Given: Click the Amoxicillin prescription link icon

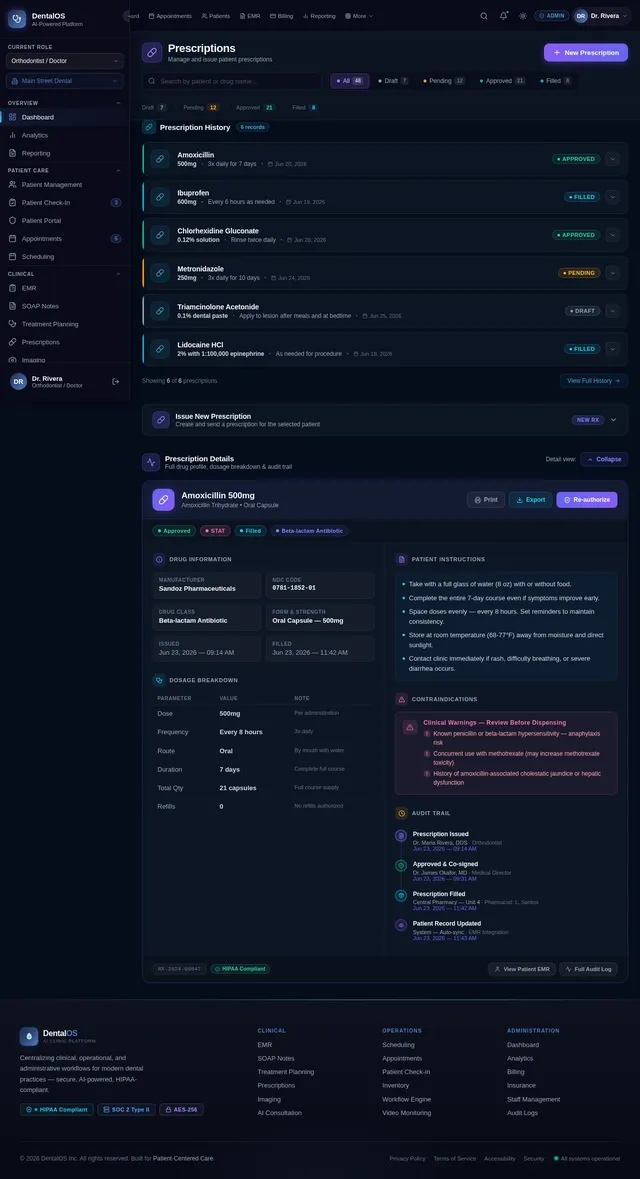Looking at the screenshot, I should pyautogui.click(x=159, y=159).
